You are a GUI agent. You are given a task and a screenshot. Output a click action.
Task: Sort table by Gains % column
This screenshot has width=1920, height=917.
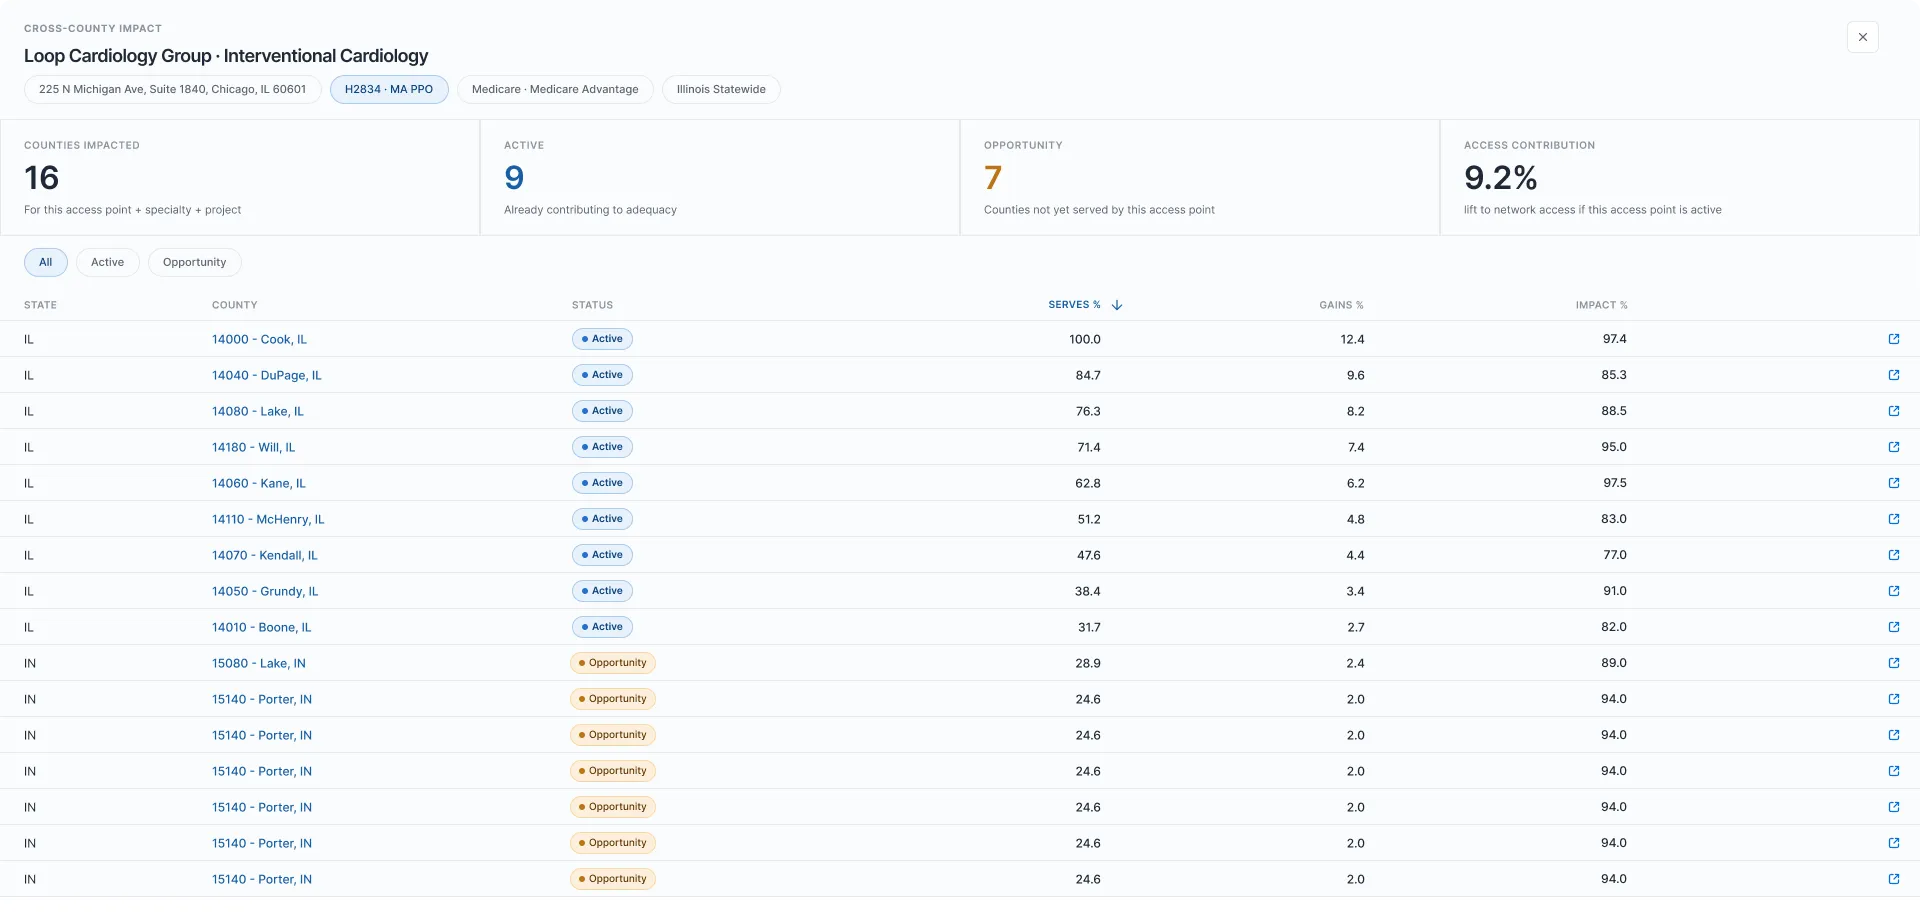point(1341,305)
